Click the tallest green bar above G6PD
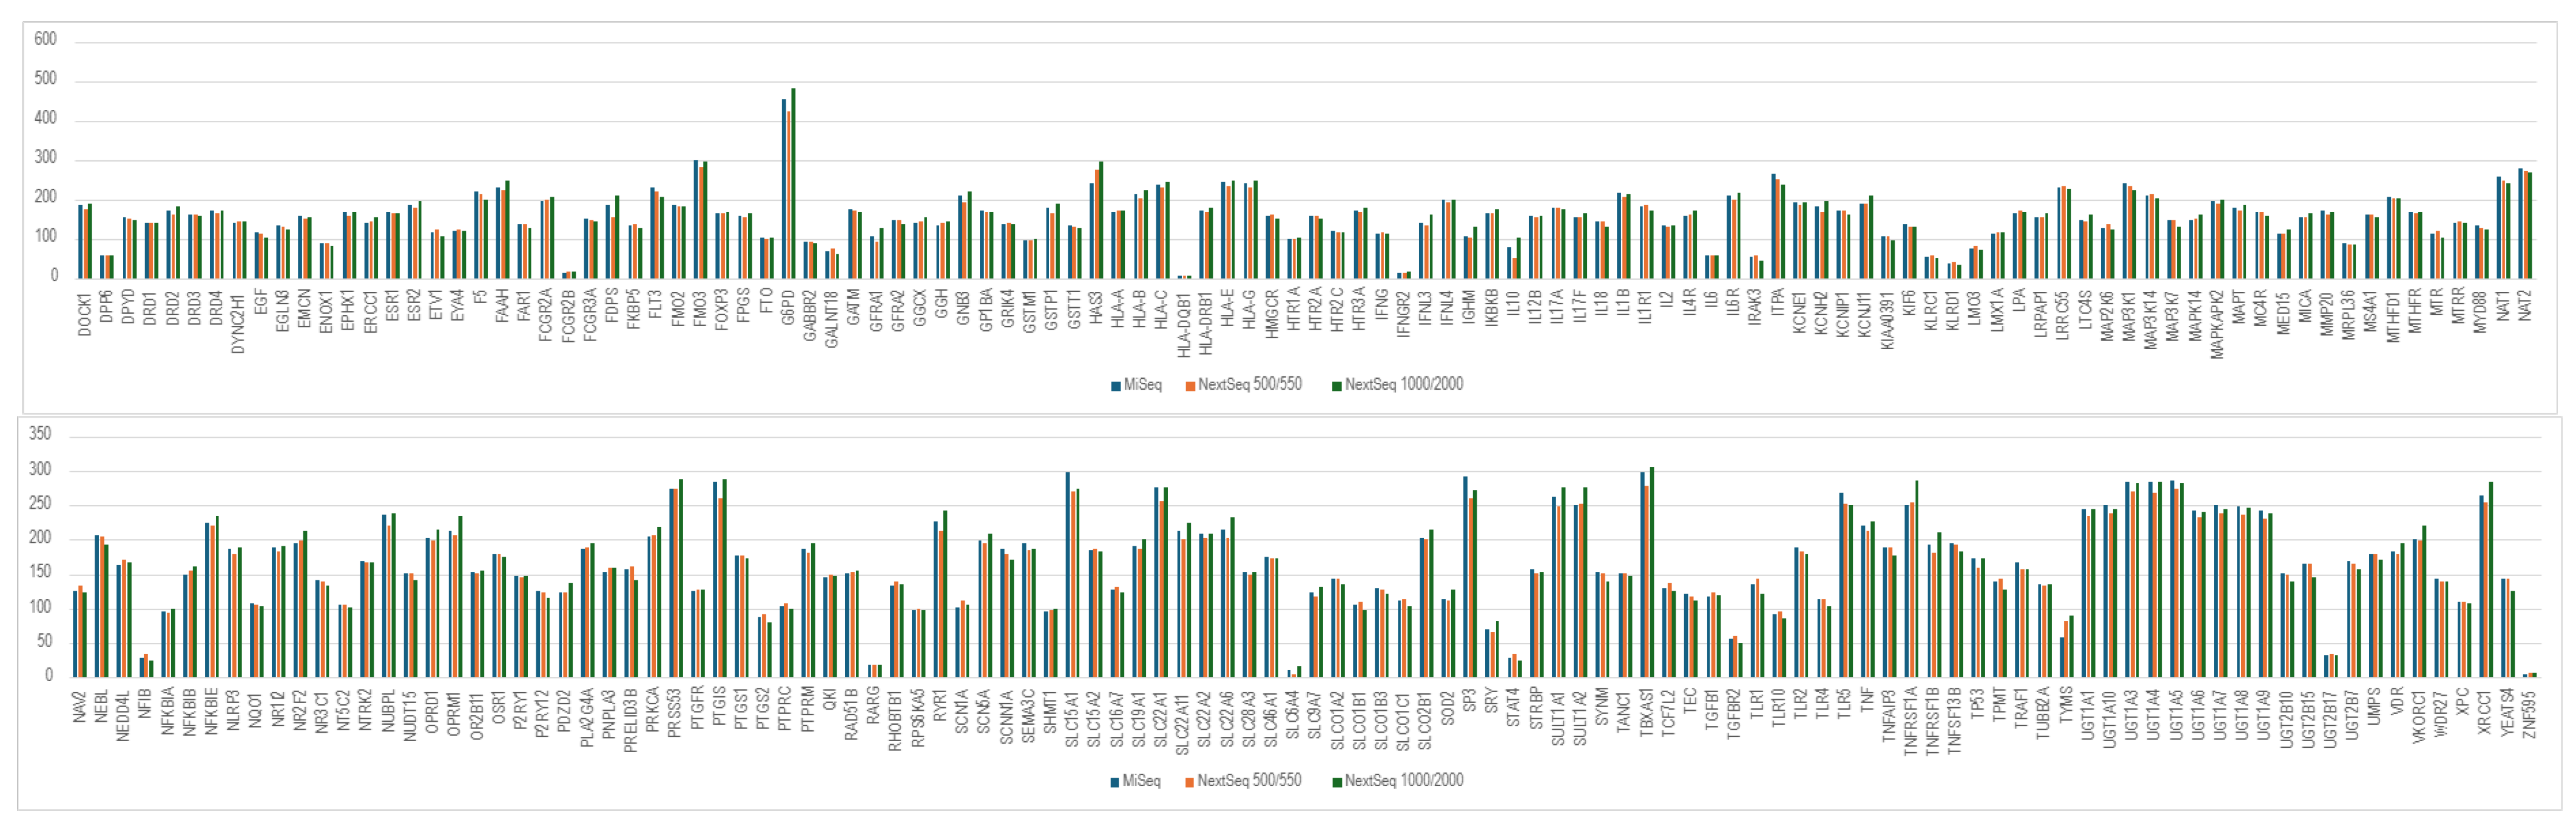This screenshot has height=828, width=2576. [793, 182]
